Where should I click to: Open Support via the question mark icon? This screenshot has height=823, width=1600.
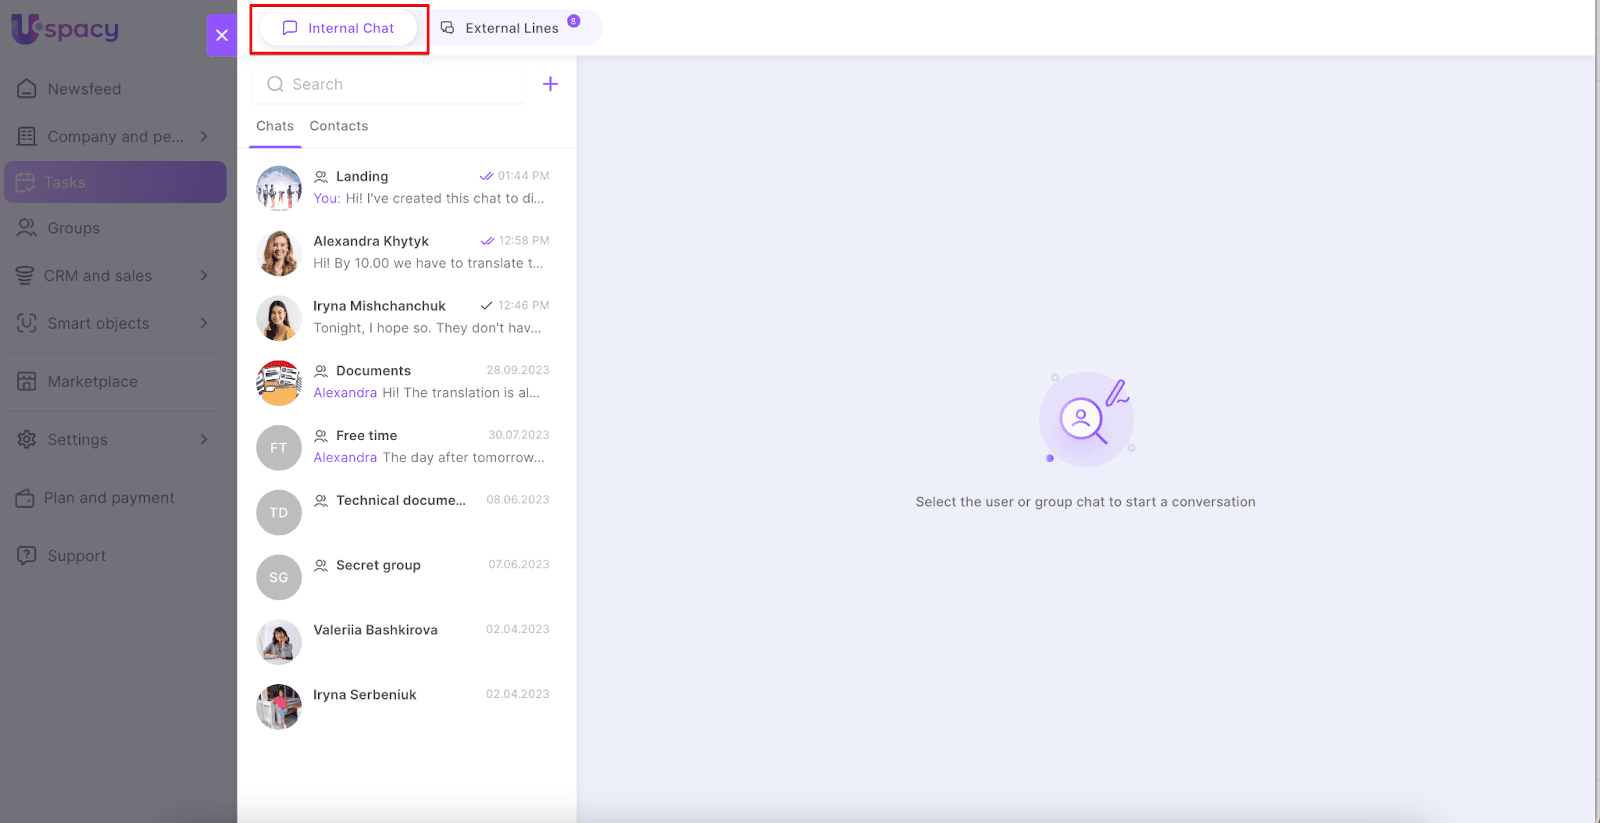point(27,555)
